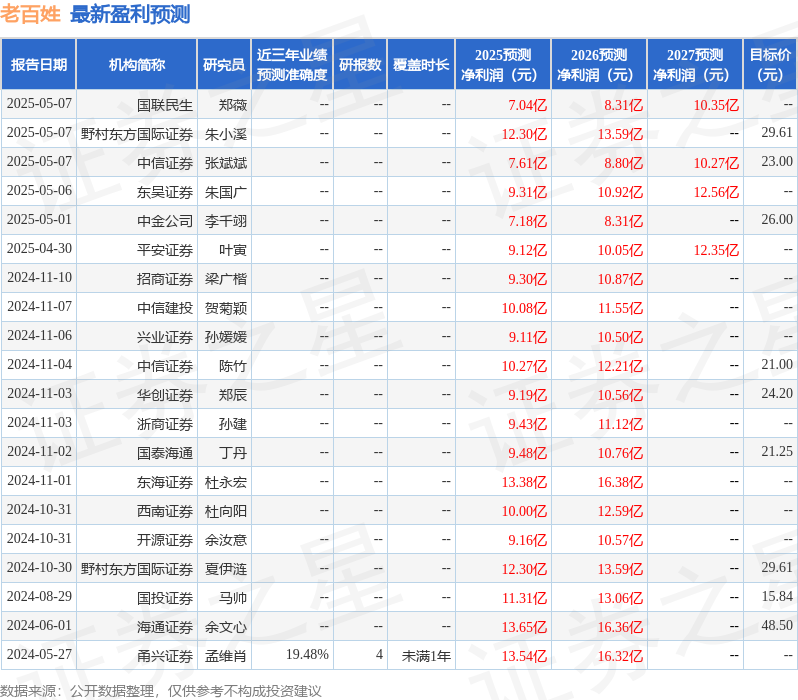Screen dimensions: 798x700
Task: Click 11.12亿 2026 forecast value
Action: [620, 425]
